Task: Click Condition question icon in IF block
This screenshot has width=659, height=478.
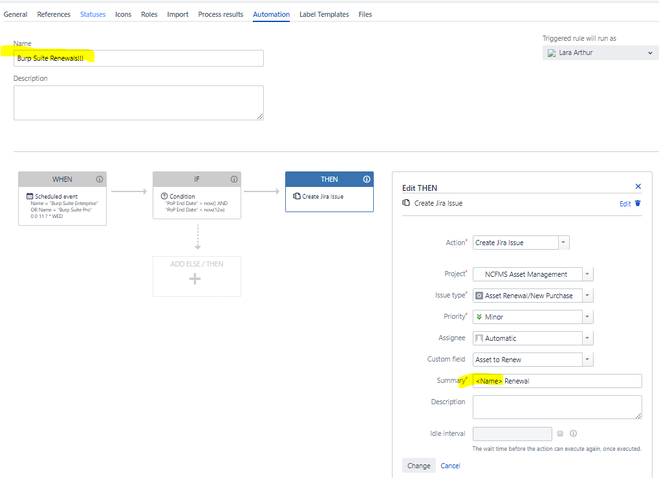Action: 164,196
